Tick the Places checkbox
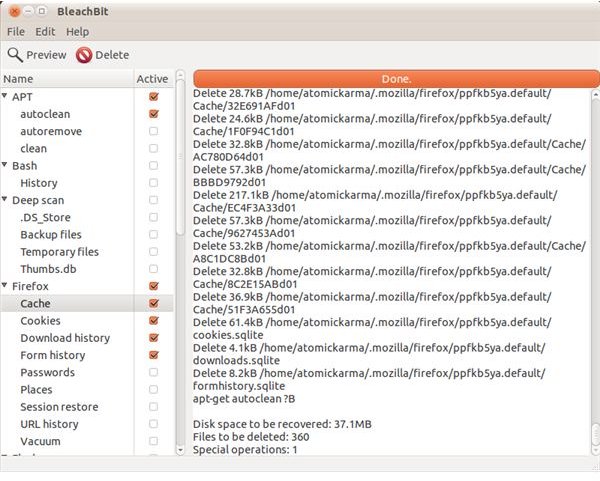The image size is (600, 481). pyautogui.click(x=153, y=390)
